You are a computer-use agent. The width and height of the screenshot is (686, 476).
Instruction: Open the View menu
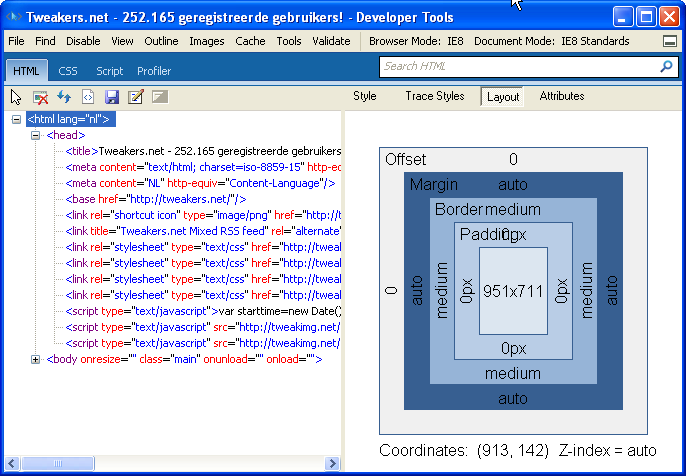coord(122,41)
